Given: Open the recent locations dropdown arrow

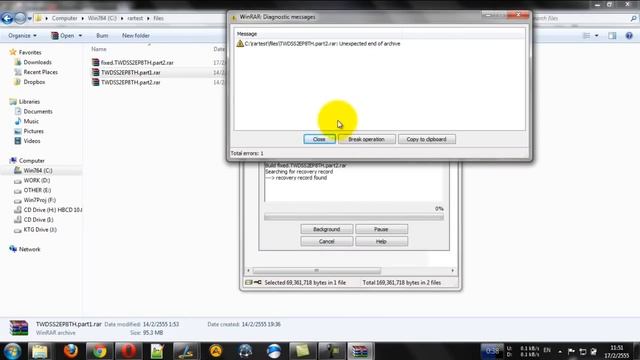Looking at the screenshot, I should point(29,19).
